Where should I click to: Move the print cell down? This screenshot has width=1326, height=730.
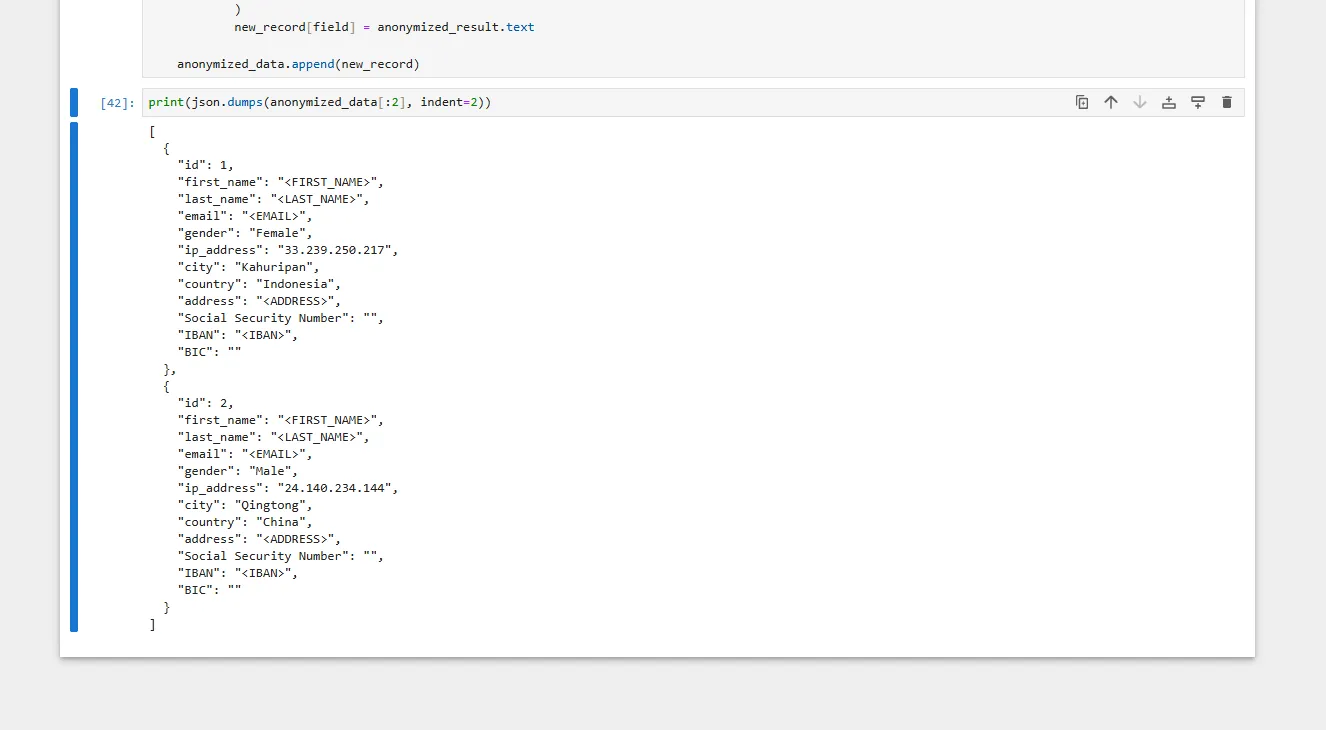point(1140,102)
